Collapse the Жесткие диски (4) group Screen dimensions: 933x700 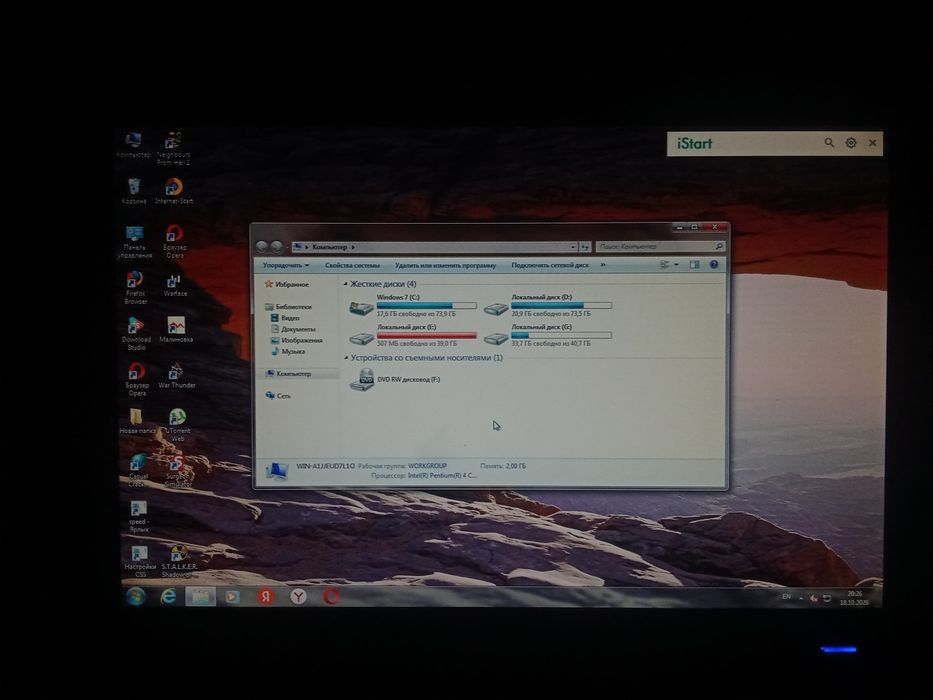[x=346, y=284]
